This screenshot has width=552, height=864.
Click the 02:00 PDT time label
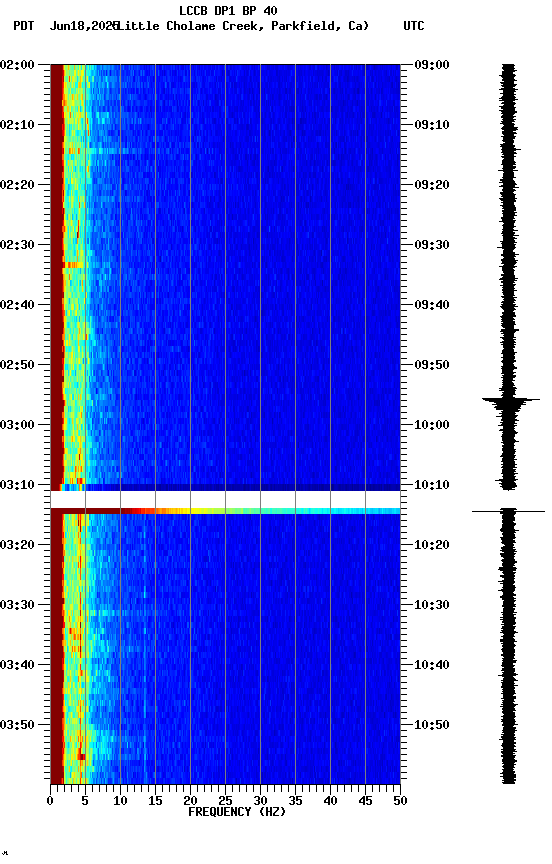coord(17,64)
